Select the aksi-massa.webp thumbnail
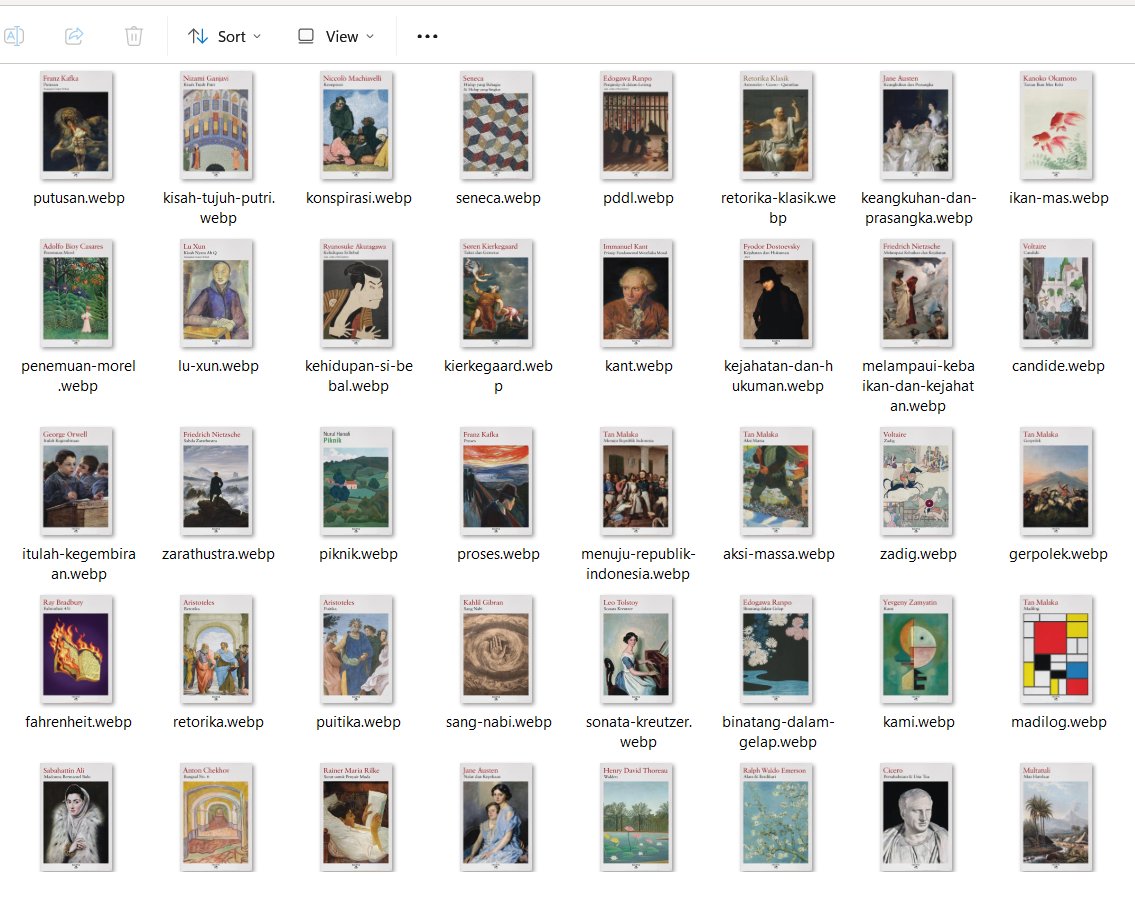The width and height of the screenshot is (1135, 903). [778, 482]
